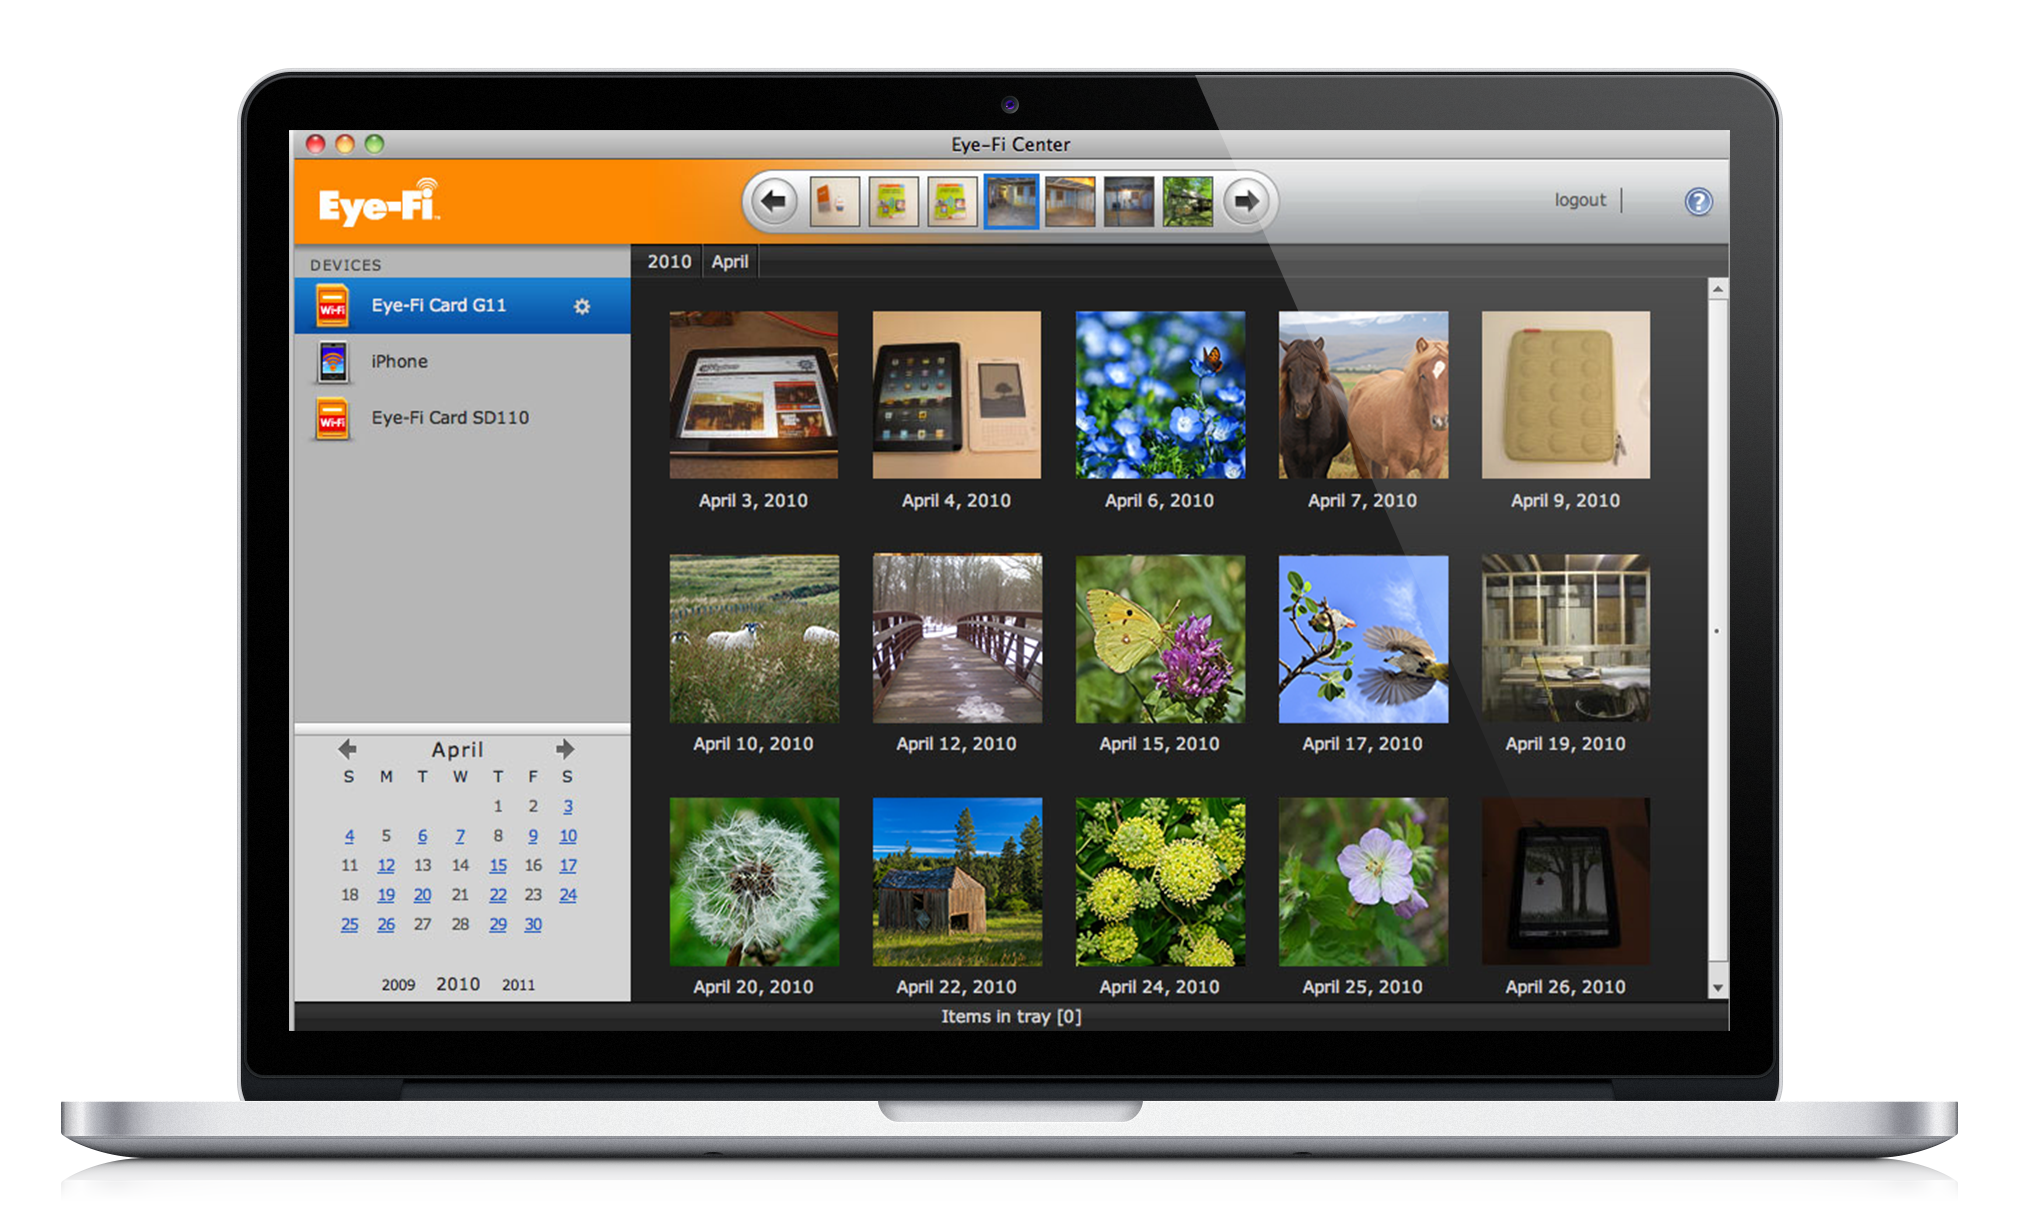Select calendar day 4
The image size is (2020, 1215).
pyautogui.click(x=349, y=836)
